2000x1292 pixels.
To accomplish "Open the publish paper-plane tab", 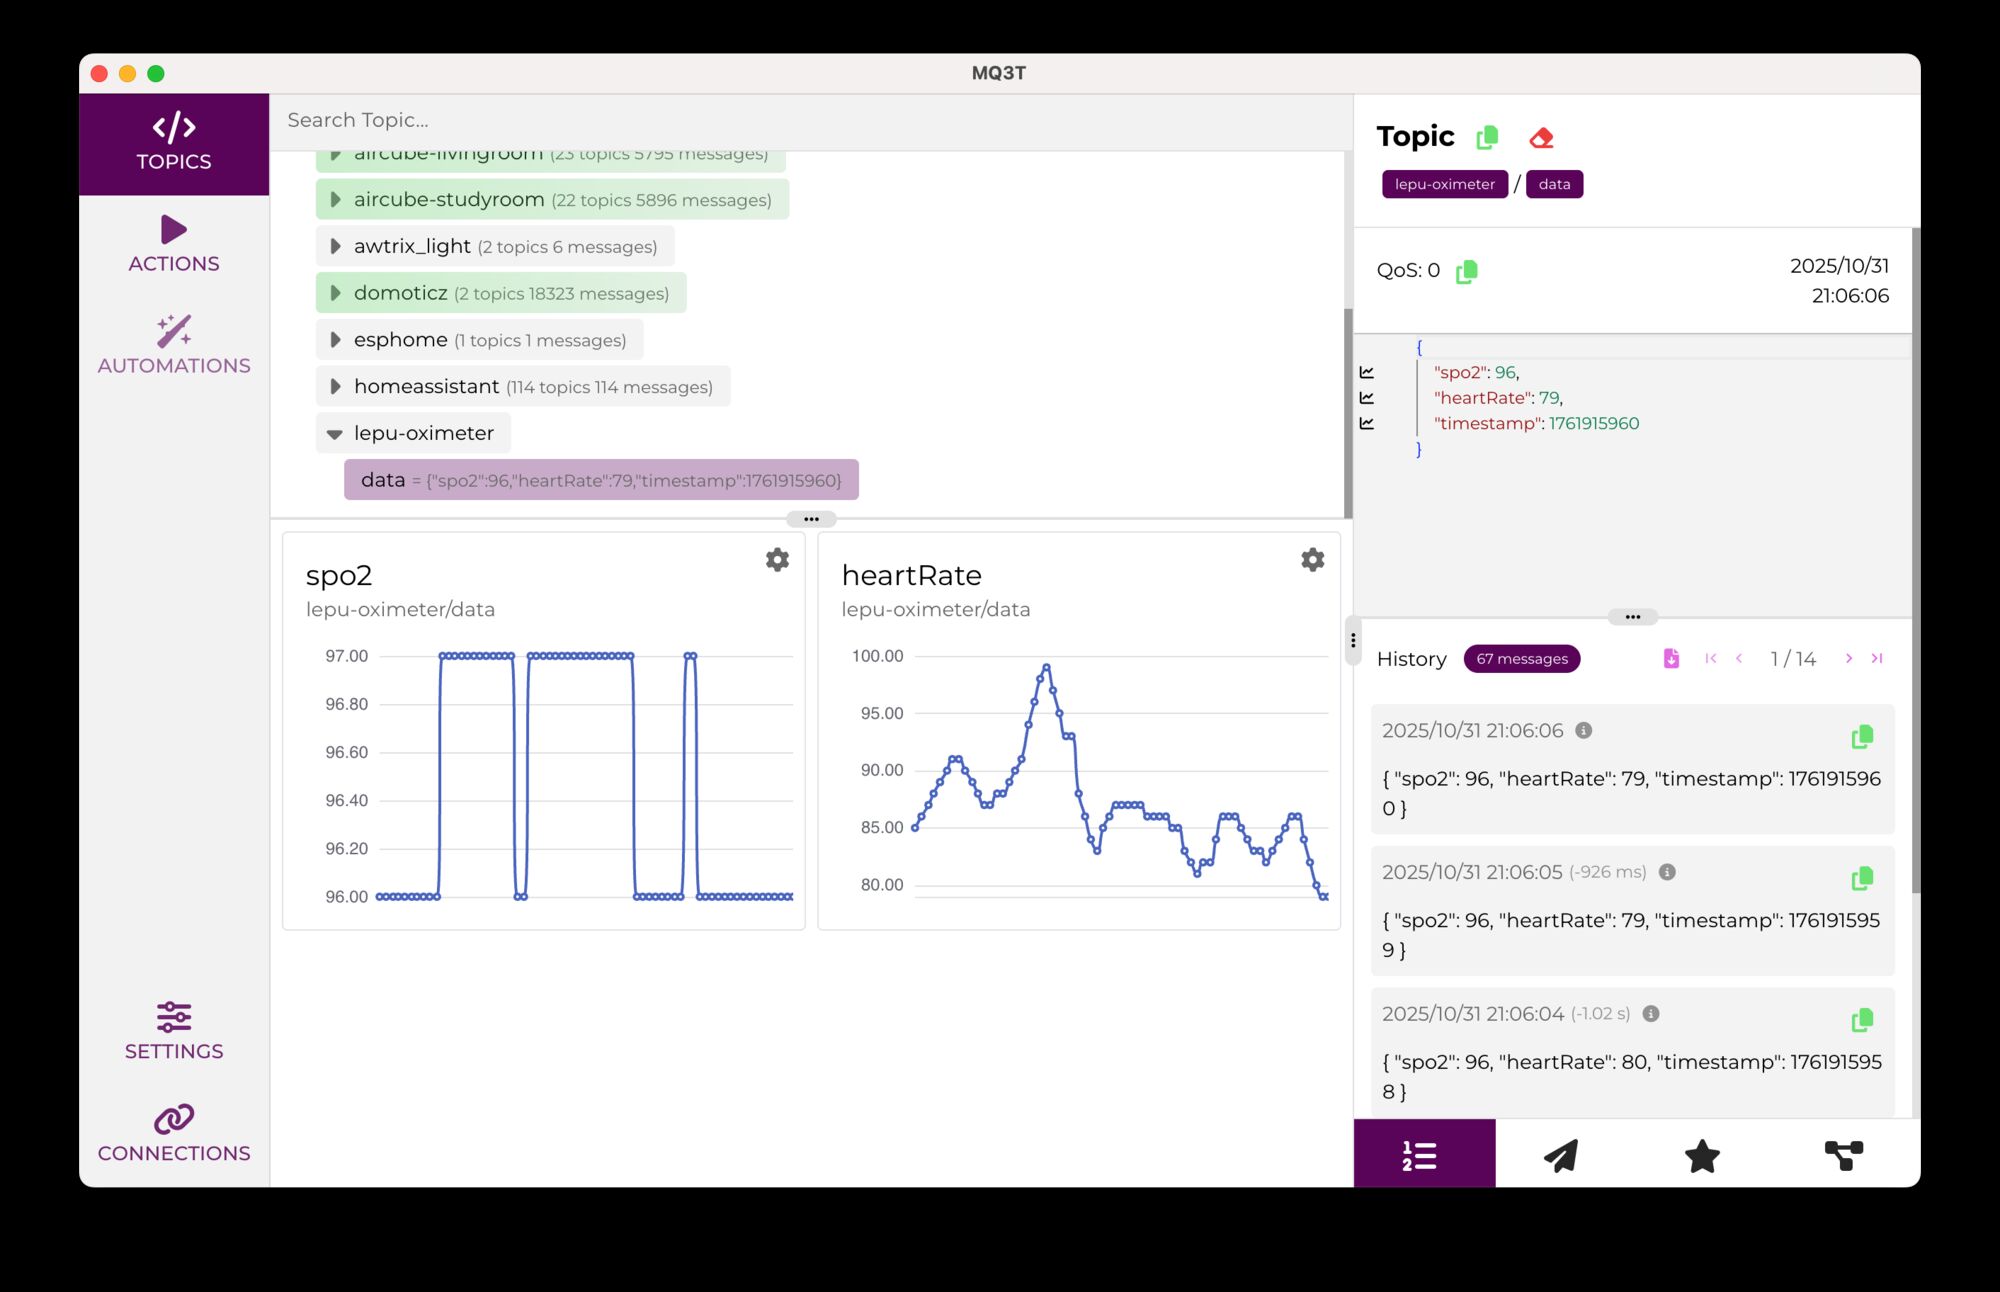I will pyautogui.click(x=1561, y=1155).
